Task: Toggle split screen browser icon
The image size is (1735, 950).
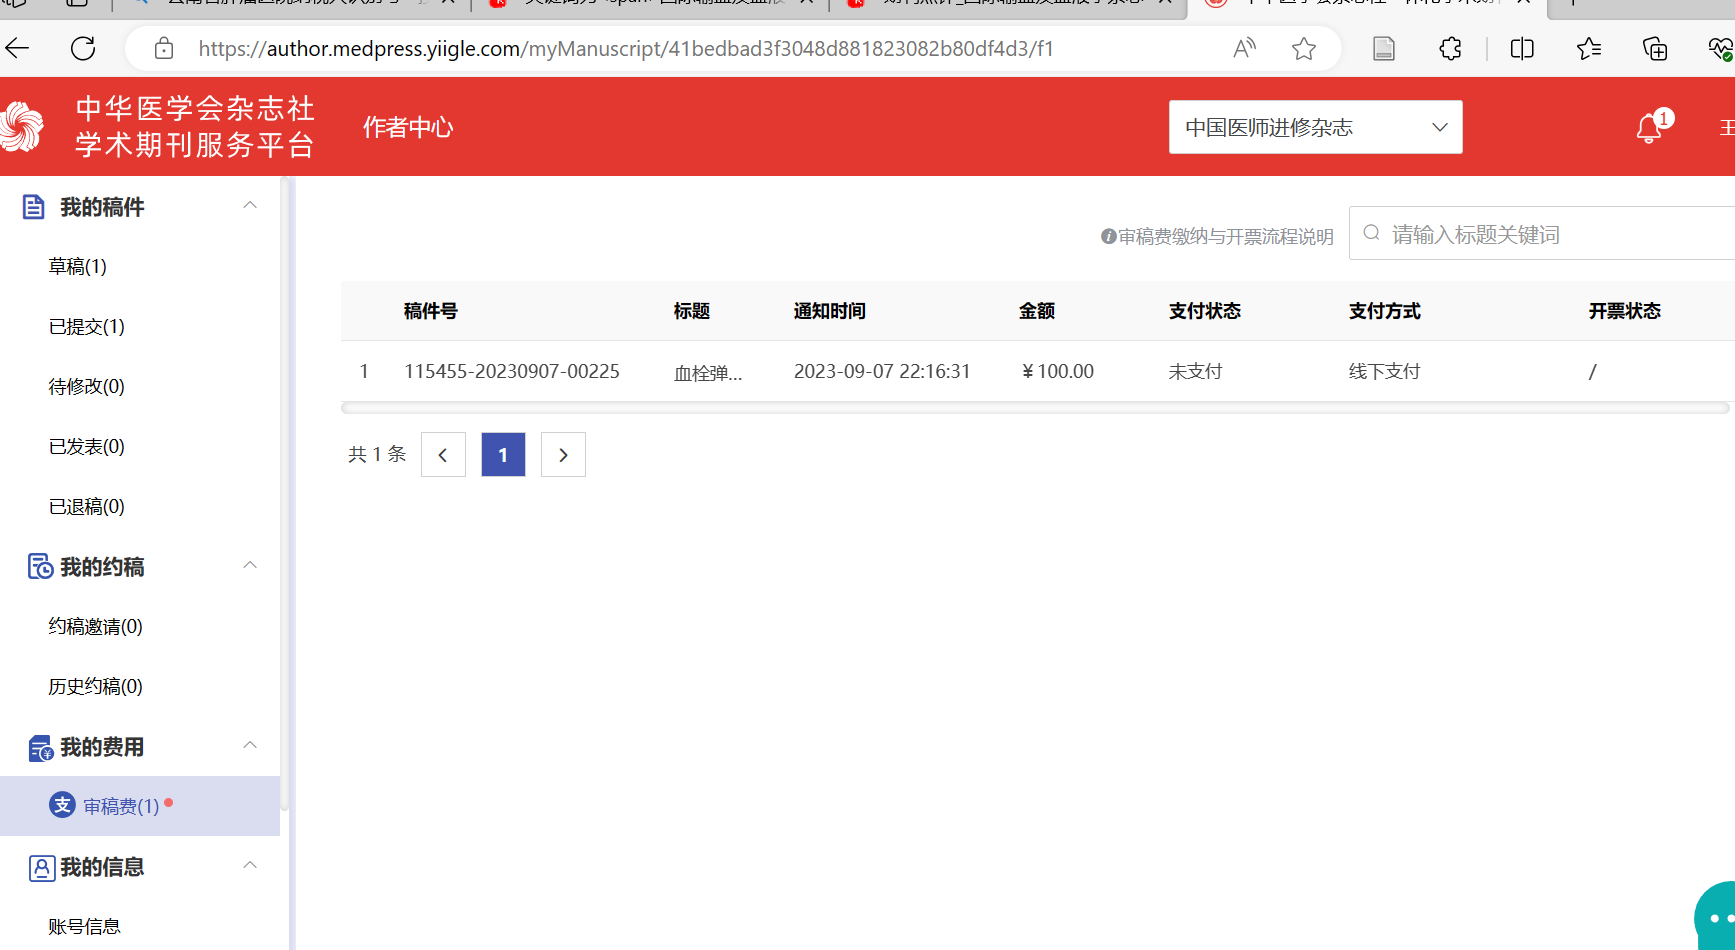Action: click(x=1521, y=48)
